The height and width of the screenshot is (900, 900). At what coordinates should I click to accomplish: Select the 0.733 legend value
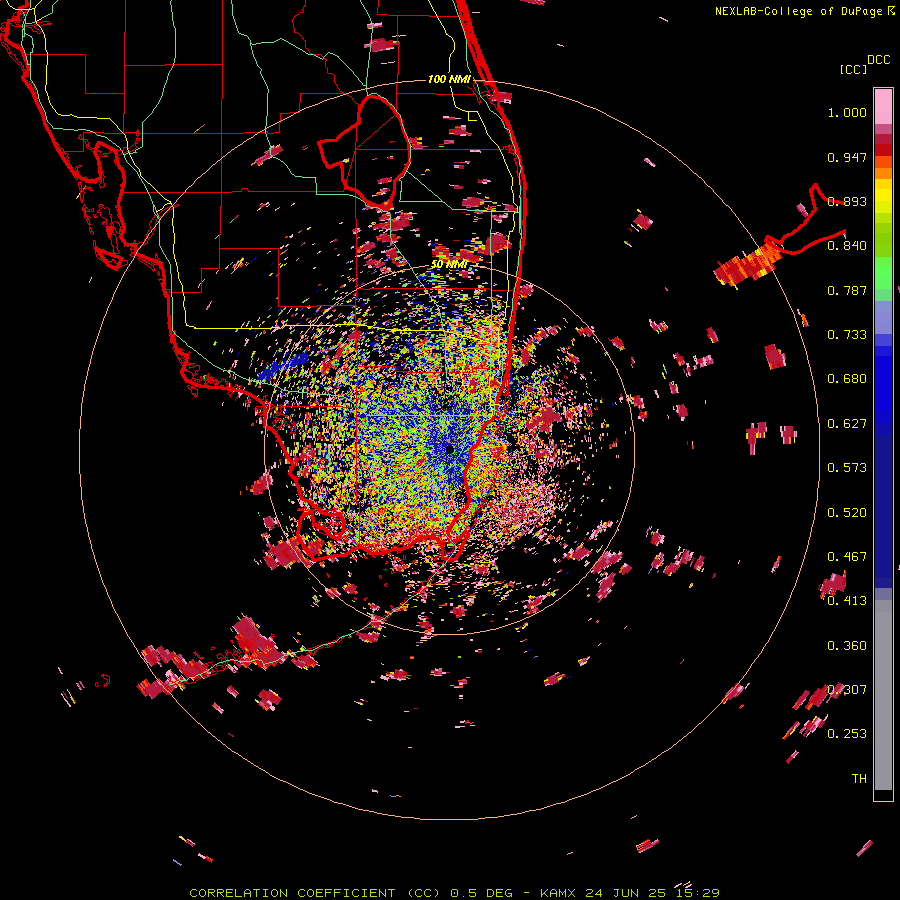pyautogui.click(x=847, y=335)
